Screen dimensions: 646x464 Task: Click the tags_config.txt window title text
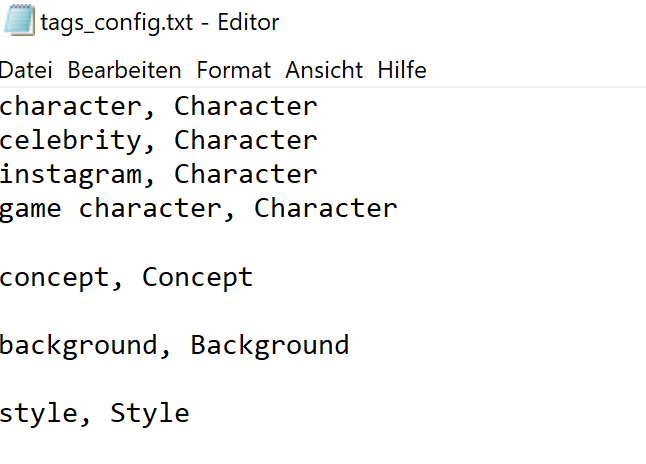tap(160, 22)
